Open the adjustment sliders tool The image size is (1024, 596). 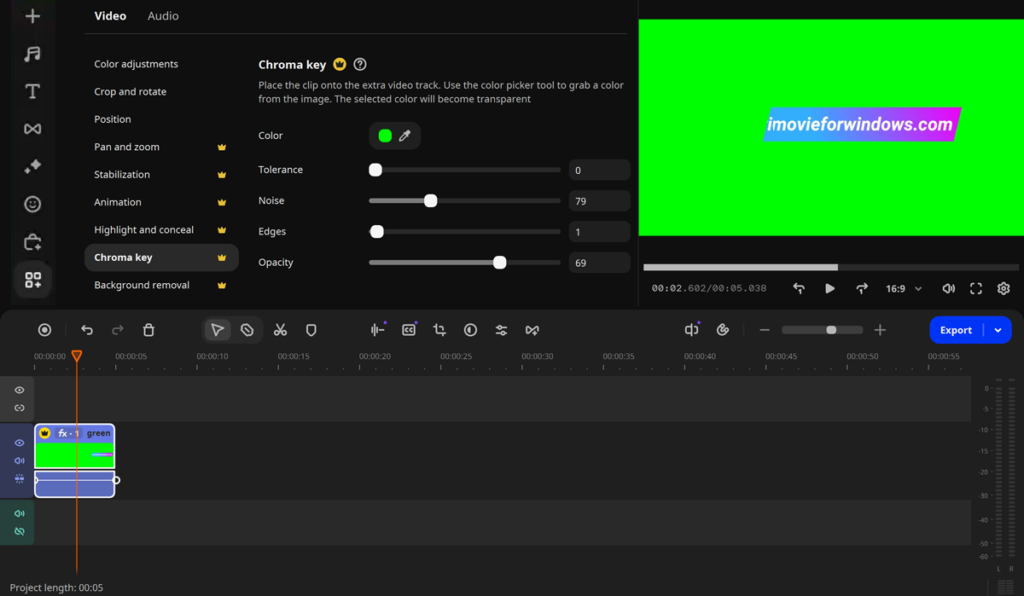[500, 329]
